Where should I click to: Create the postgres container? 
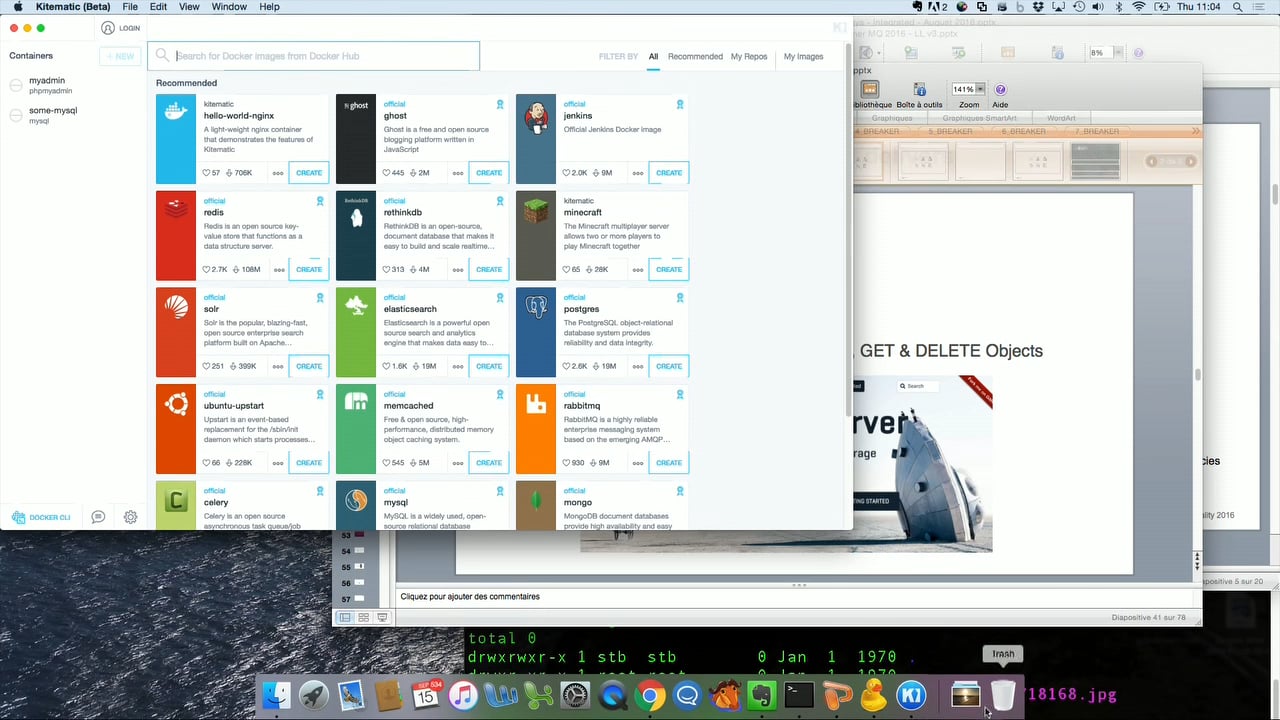click(669, 366)
